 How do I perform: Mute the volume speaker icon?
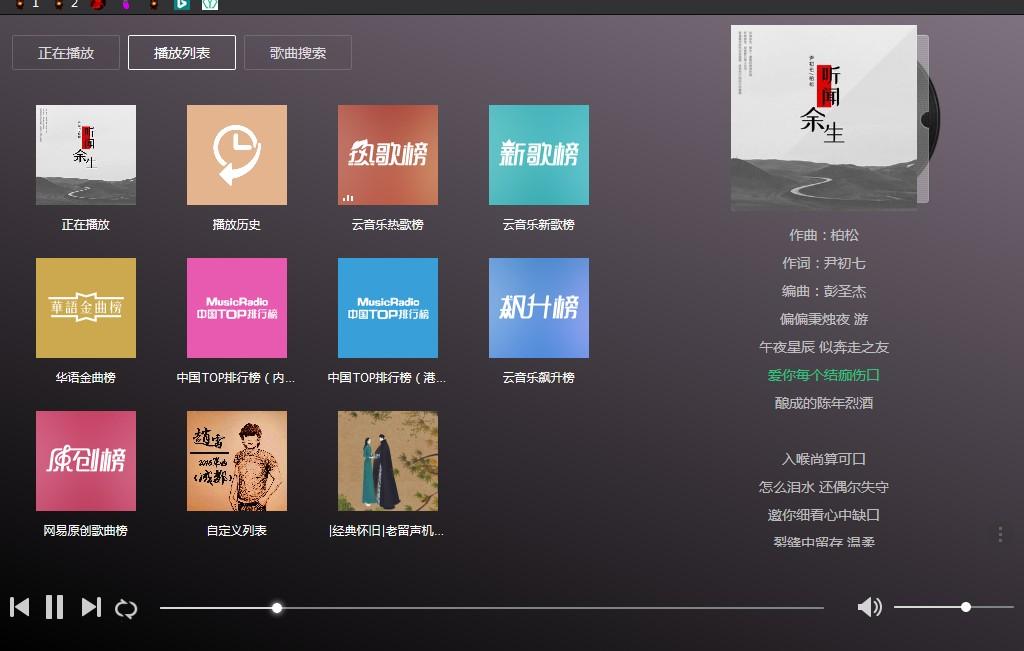tap(869, 607)
